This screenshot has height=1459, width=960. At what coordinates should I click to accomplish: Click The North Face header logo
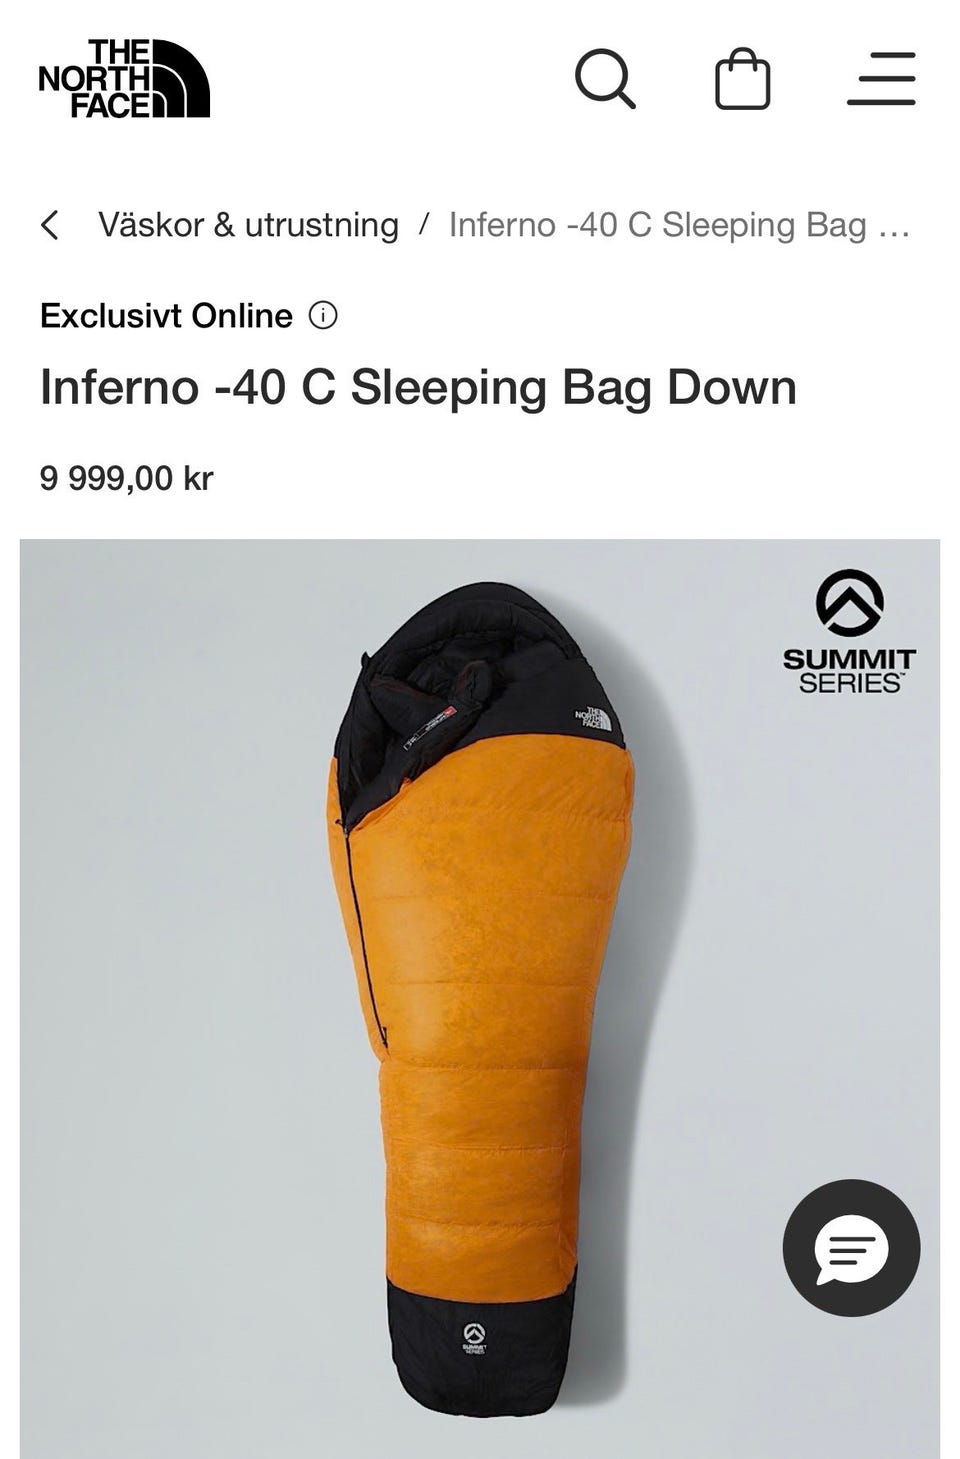coord(124,79)
